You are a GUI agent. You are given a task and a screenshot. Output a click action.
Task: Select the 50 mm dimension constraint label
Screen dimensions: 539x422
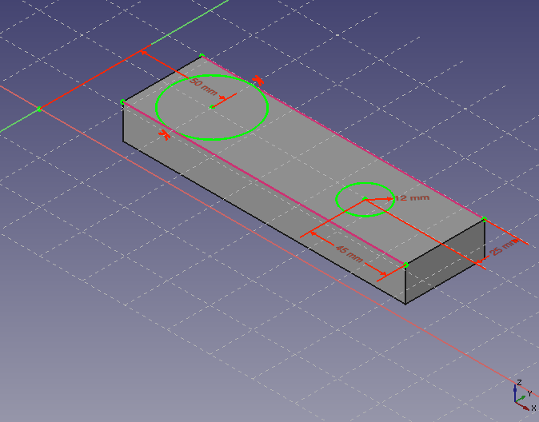click(x=204, y=87)
